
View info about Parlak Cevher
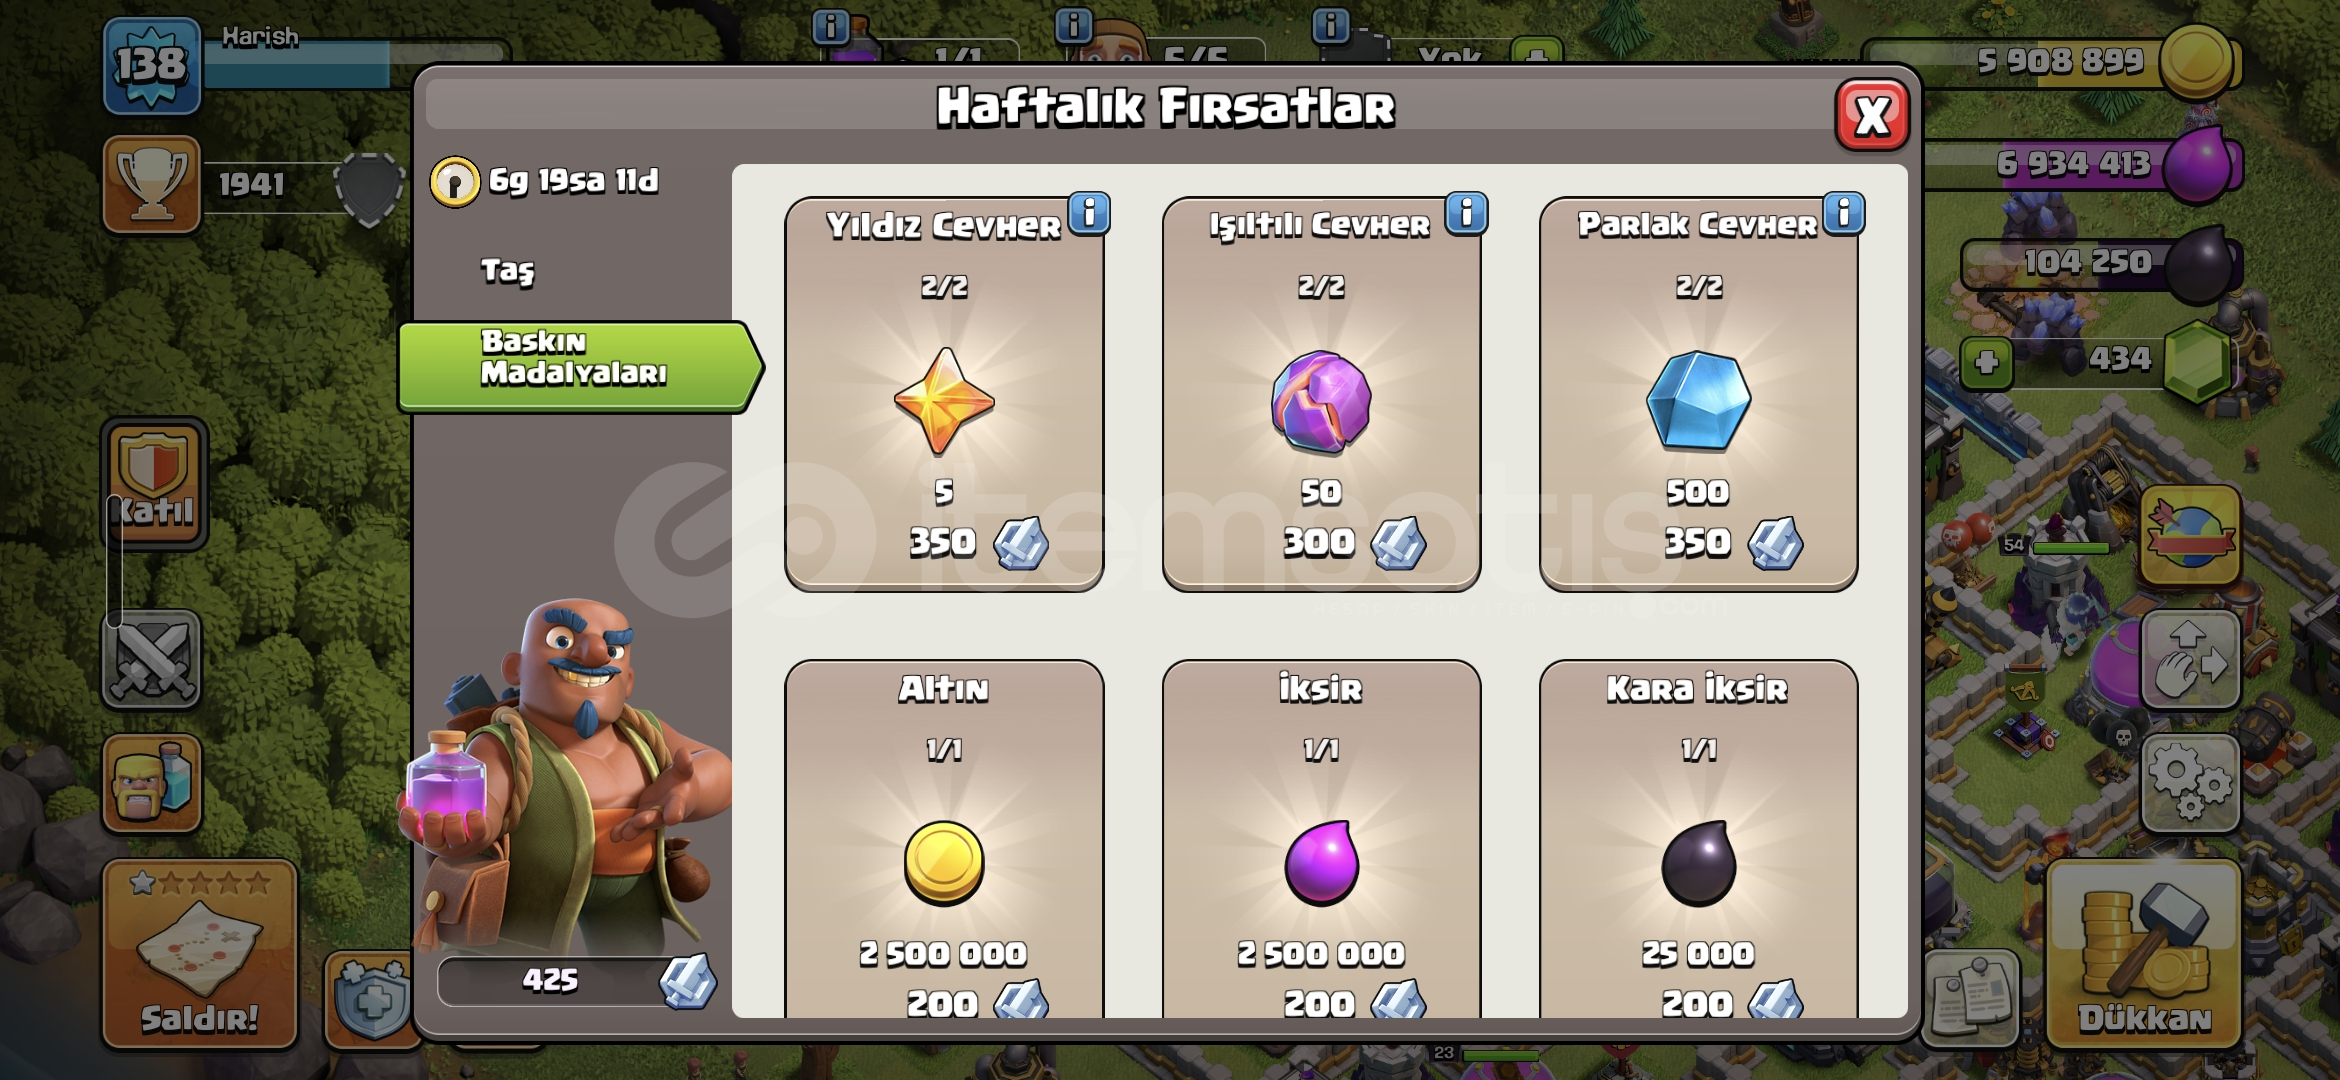coord(1843,213)
